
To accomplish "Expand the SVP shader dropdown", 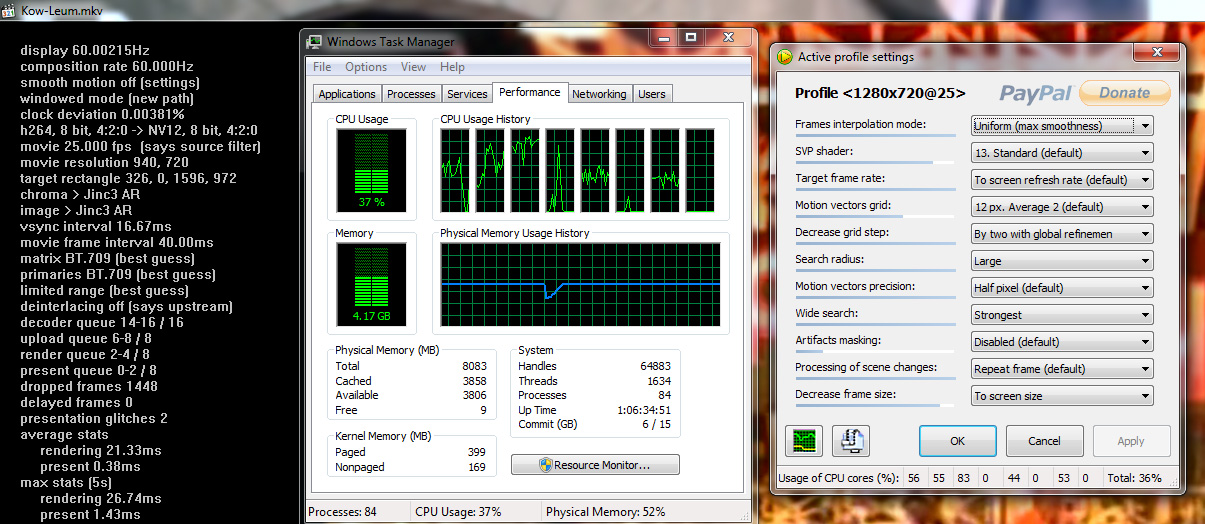I will (x=1062, y=153).
